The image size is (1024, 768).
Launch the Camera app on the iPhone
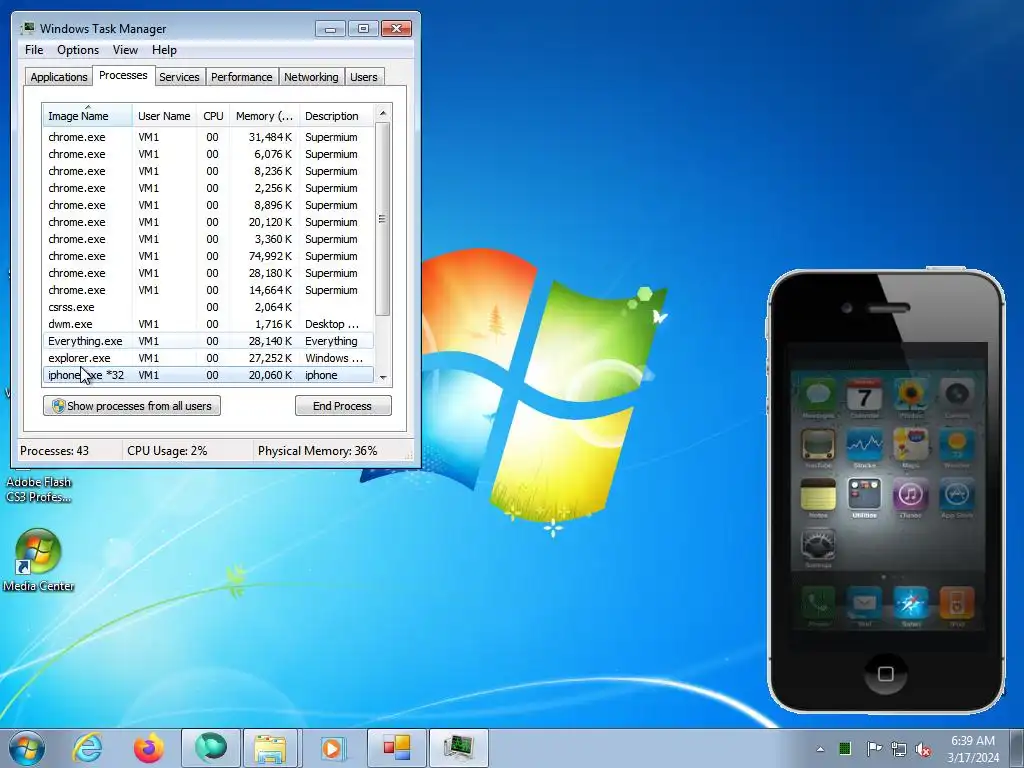pos(957,394)
